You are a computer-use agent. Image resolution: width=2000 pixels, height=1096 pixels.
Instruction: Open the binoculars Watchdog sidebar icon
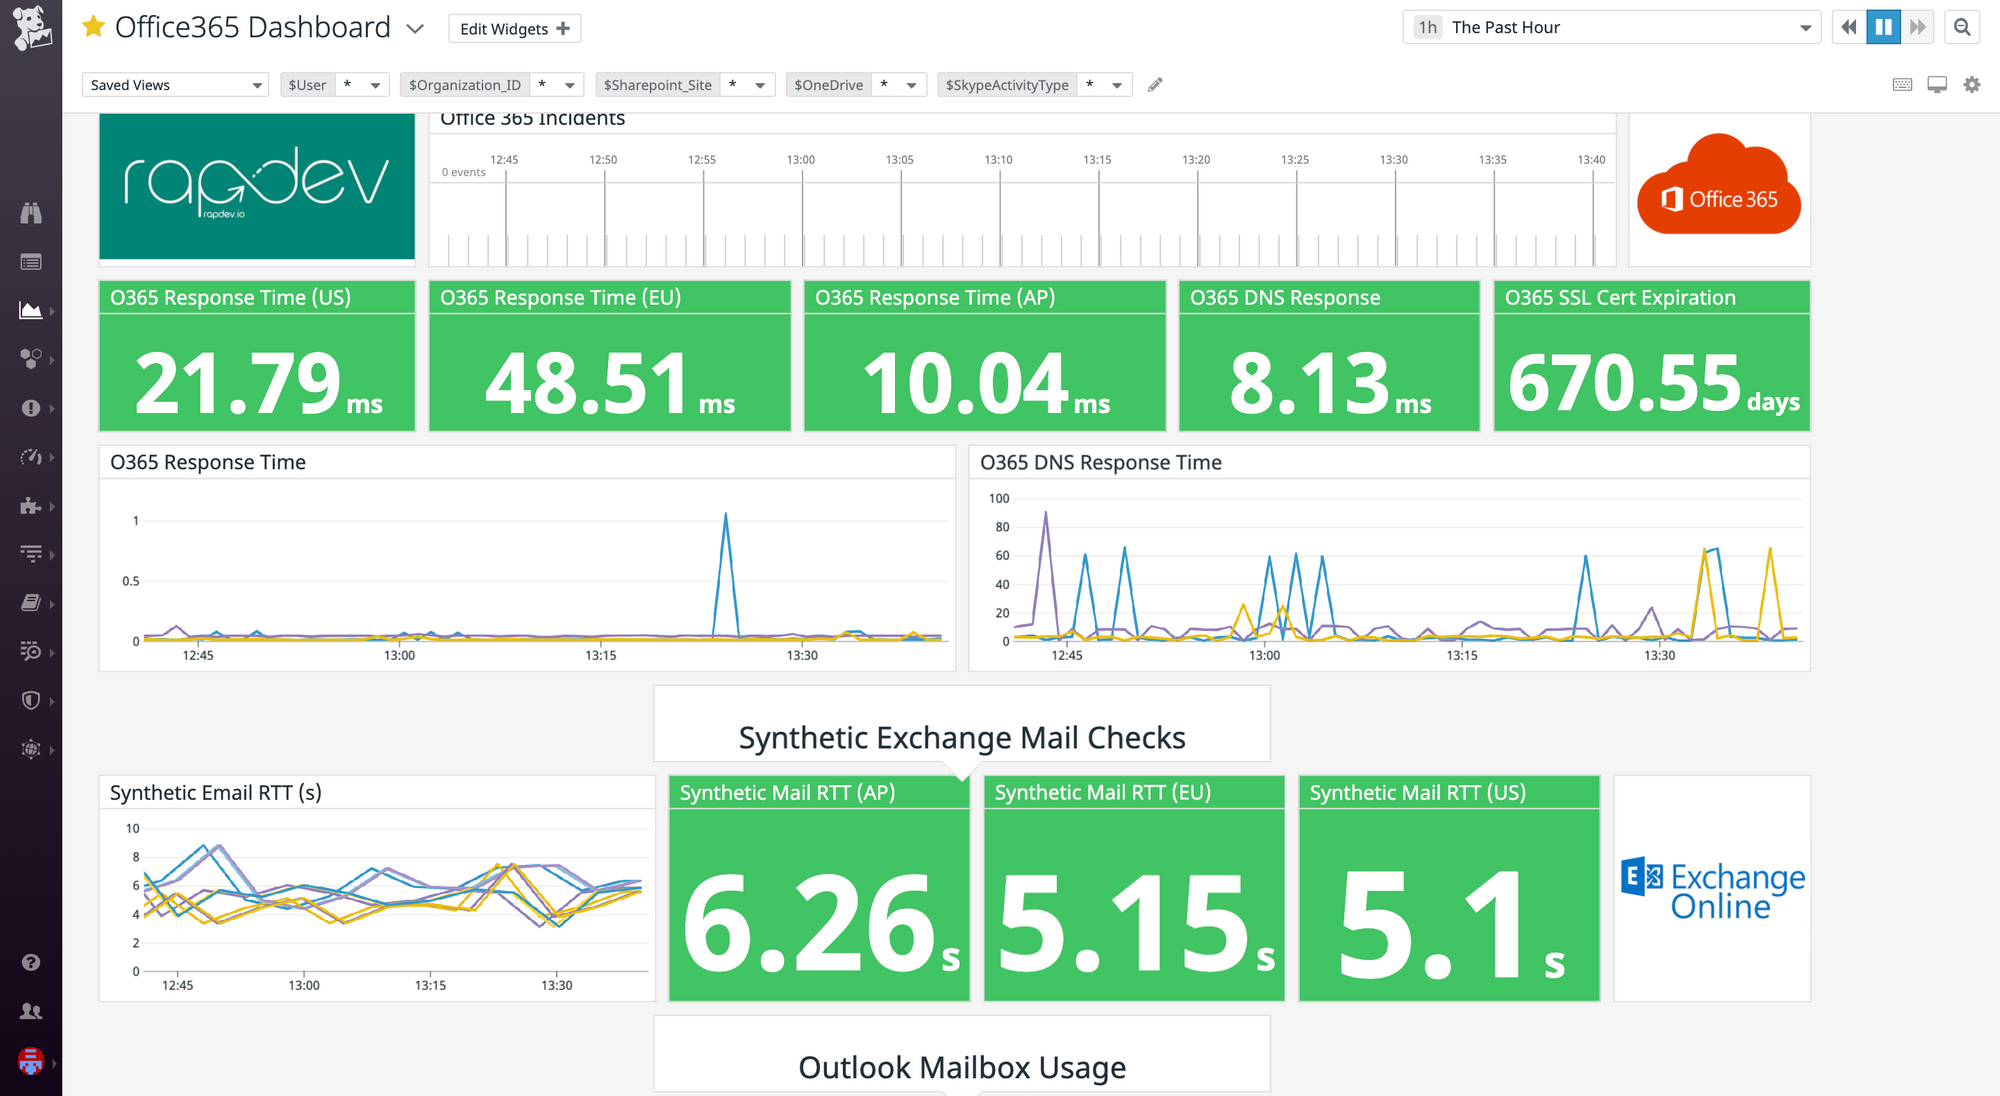[31, 212]
